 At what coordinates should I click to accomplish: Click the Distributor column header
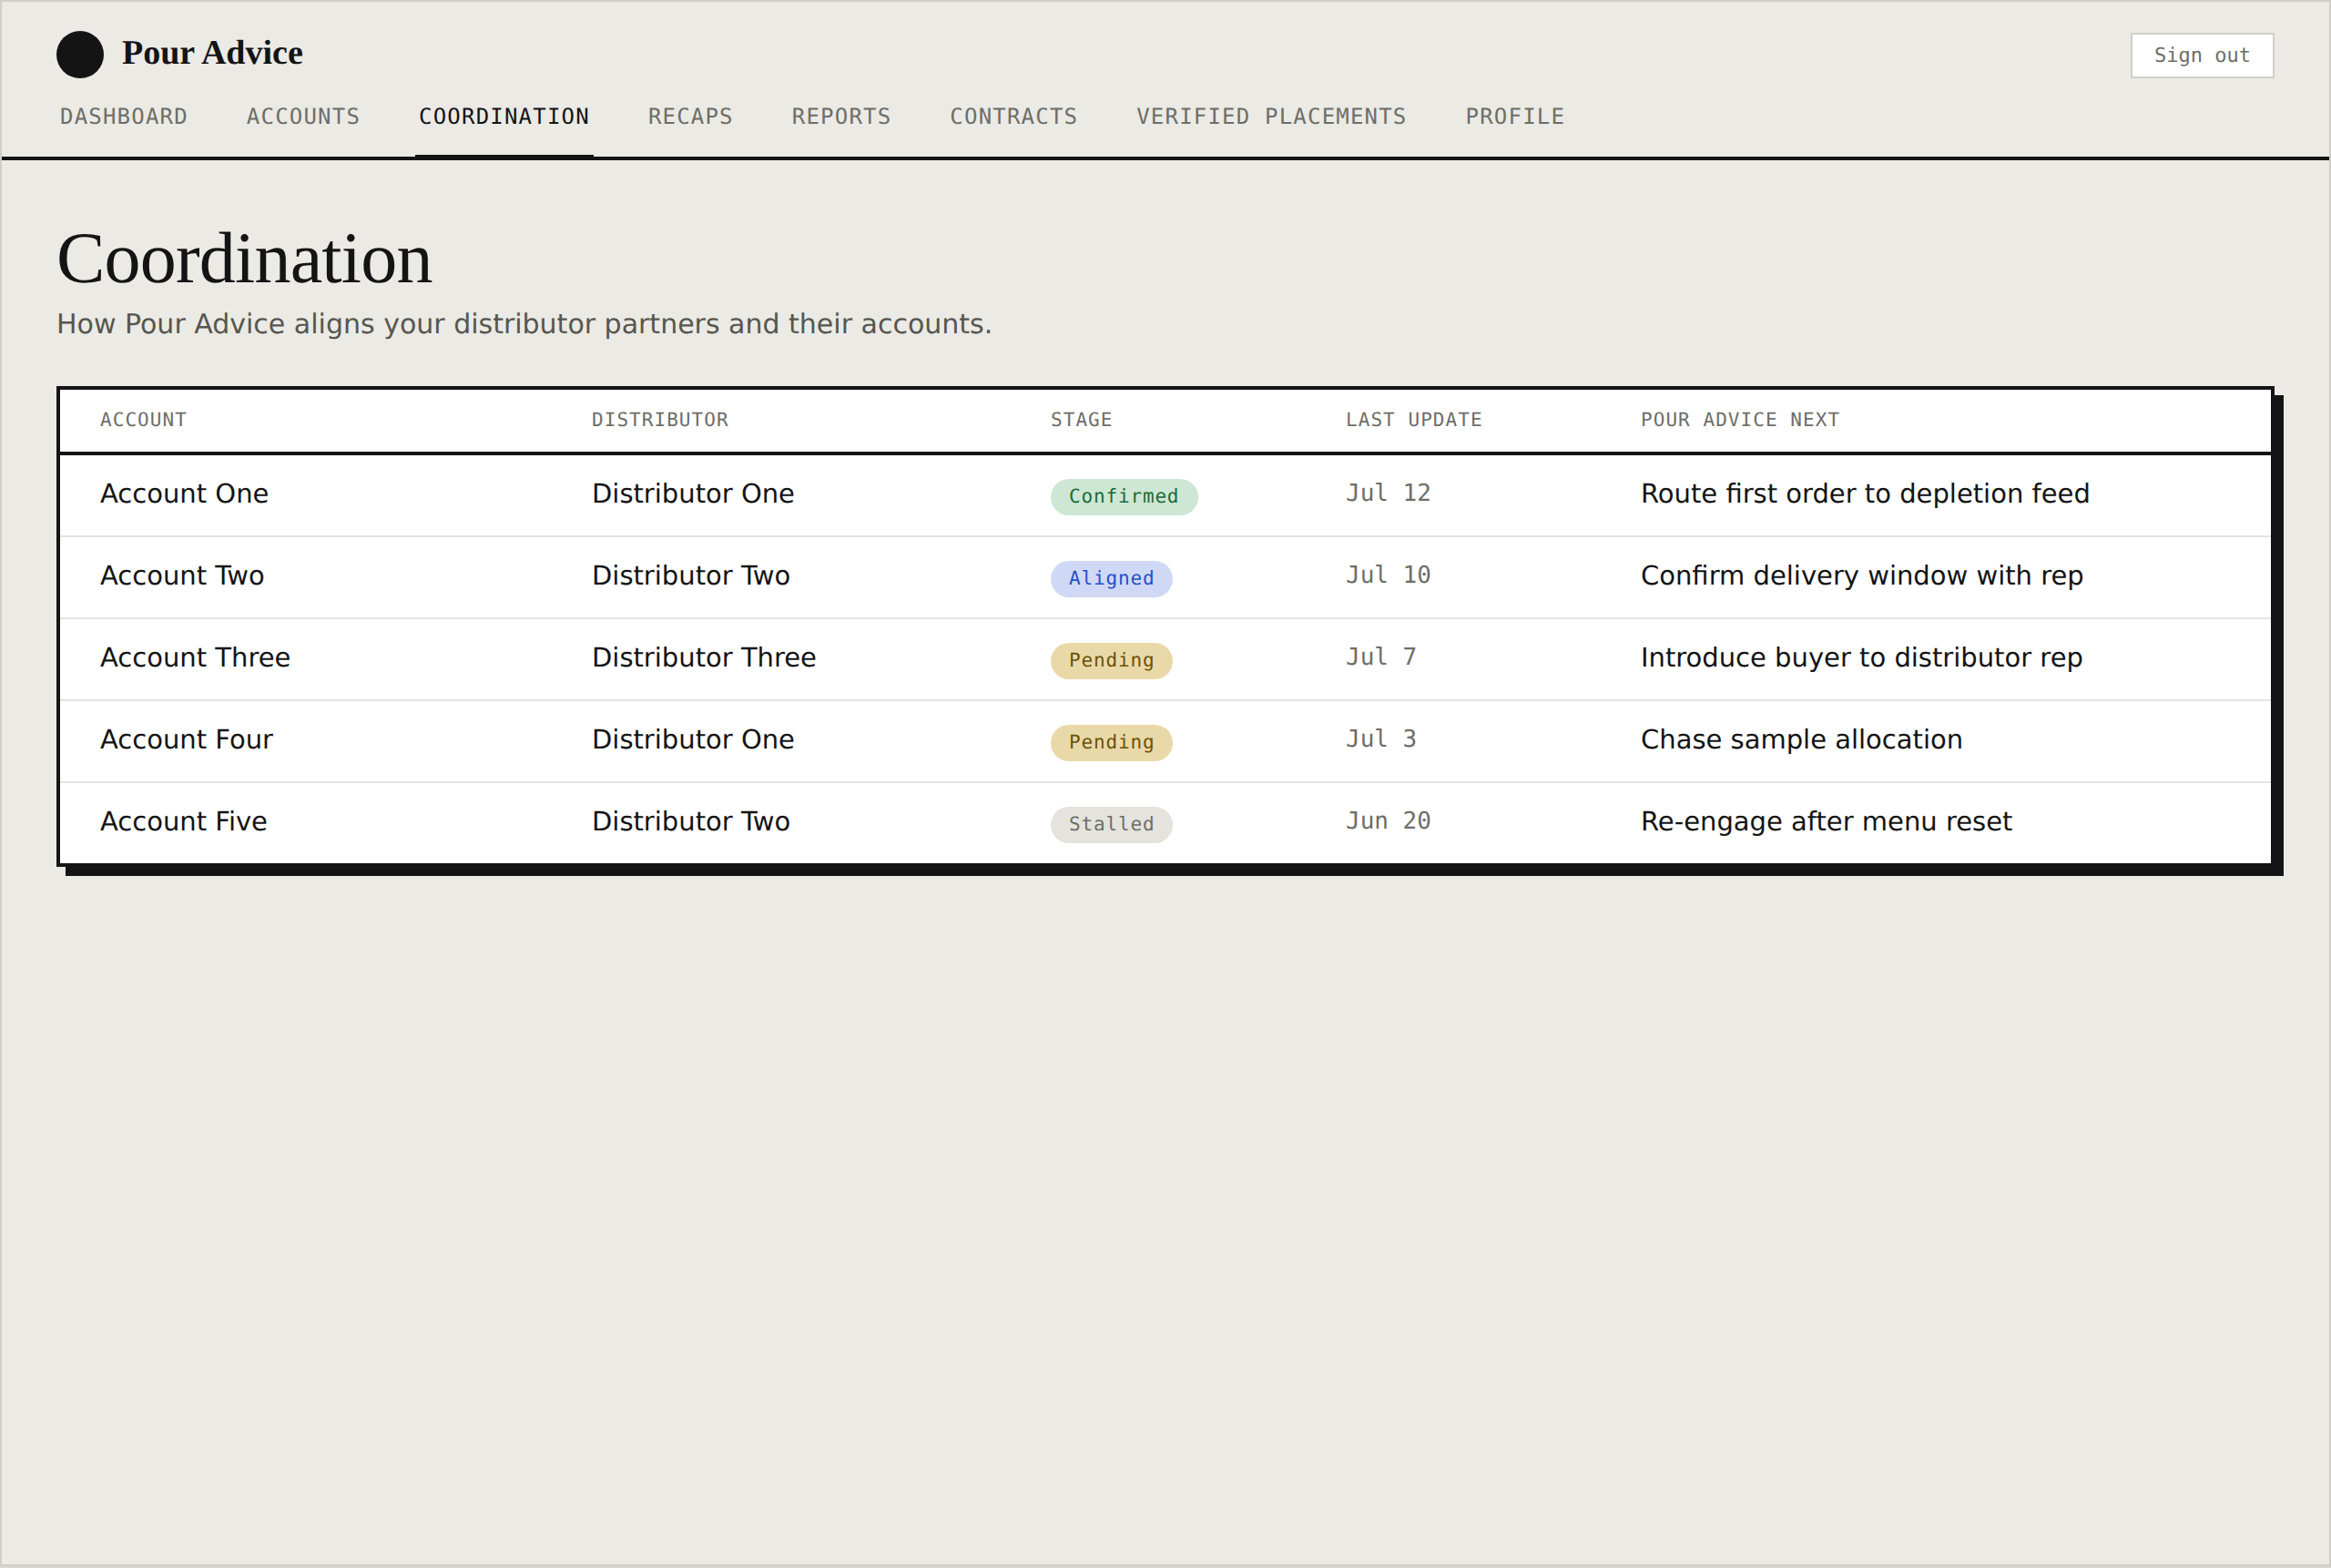tap(660, 420)
